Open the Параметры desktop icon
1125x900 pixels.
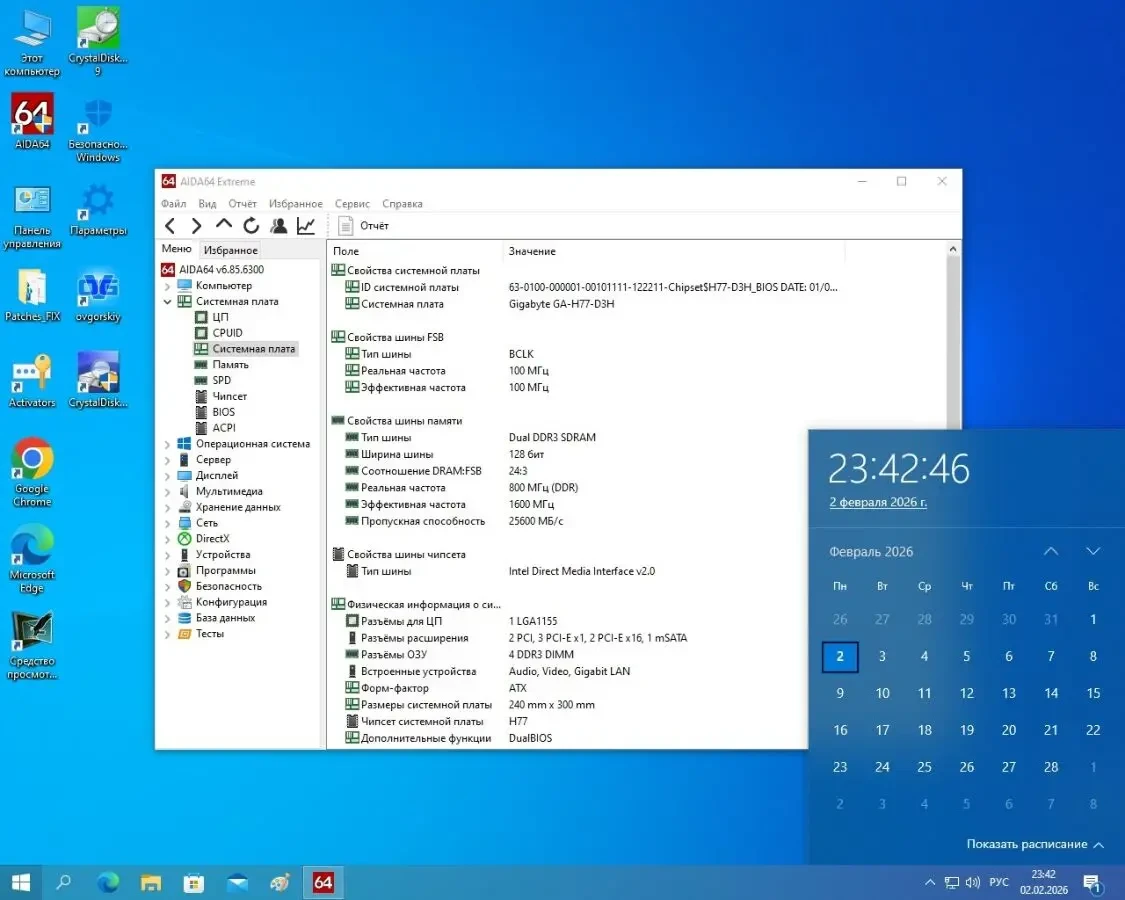pyautogui.click(x=98, y=210)
